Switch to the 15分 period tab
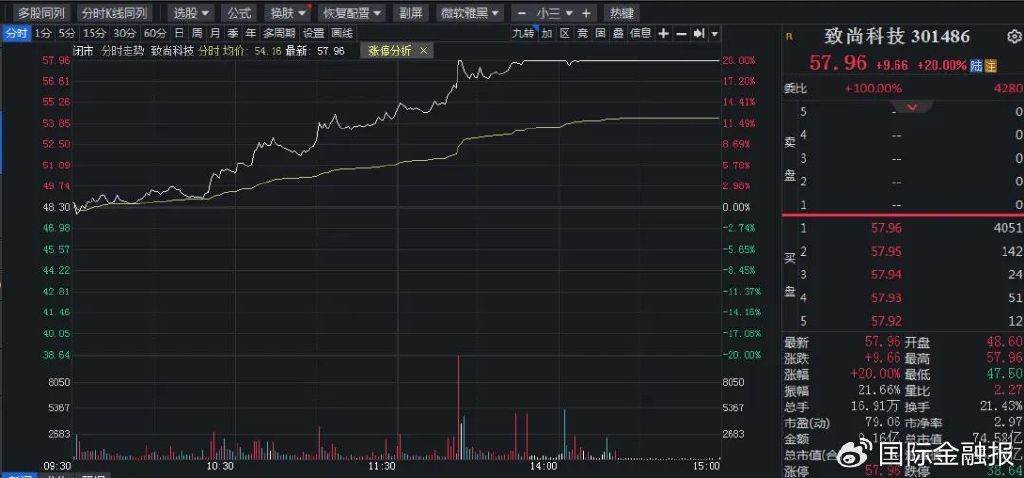Screen dimensions: 1024x478 coord(94,33)
